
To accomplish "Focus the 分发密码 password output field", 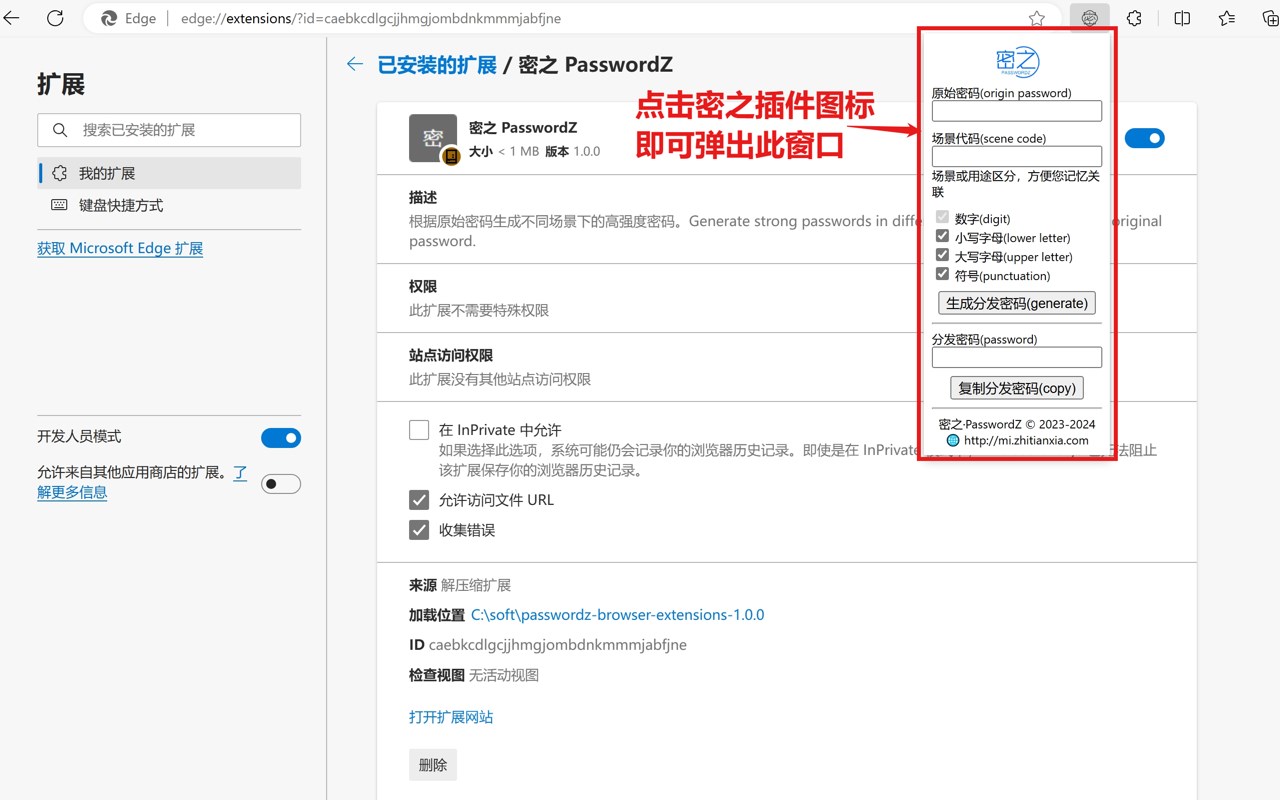I will click(x=1017, y=357).
